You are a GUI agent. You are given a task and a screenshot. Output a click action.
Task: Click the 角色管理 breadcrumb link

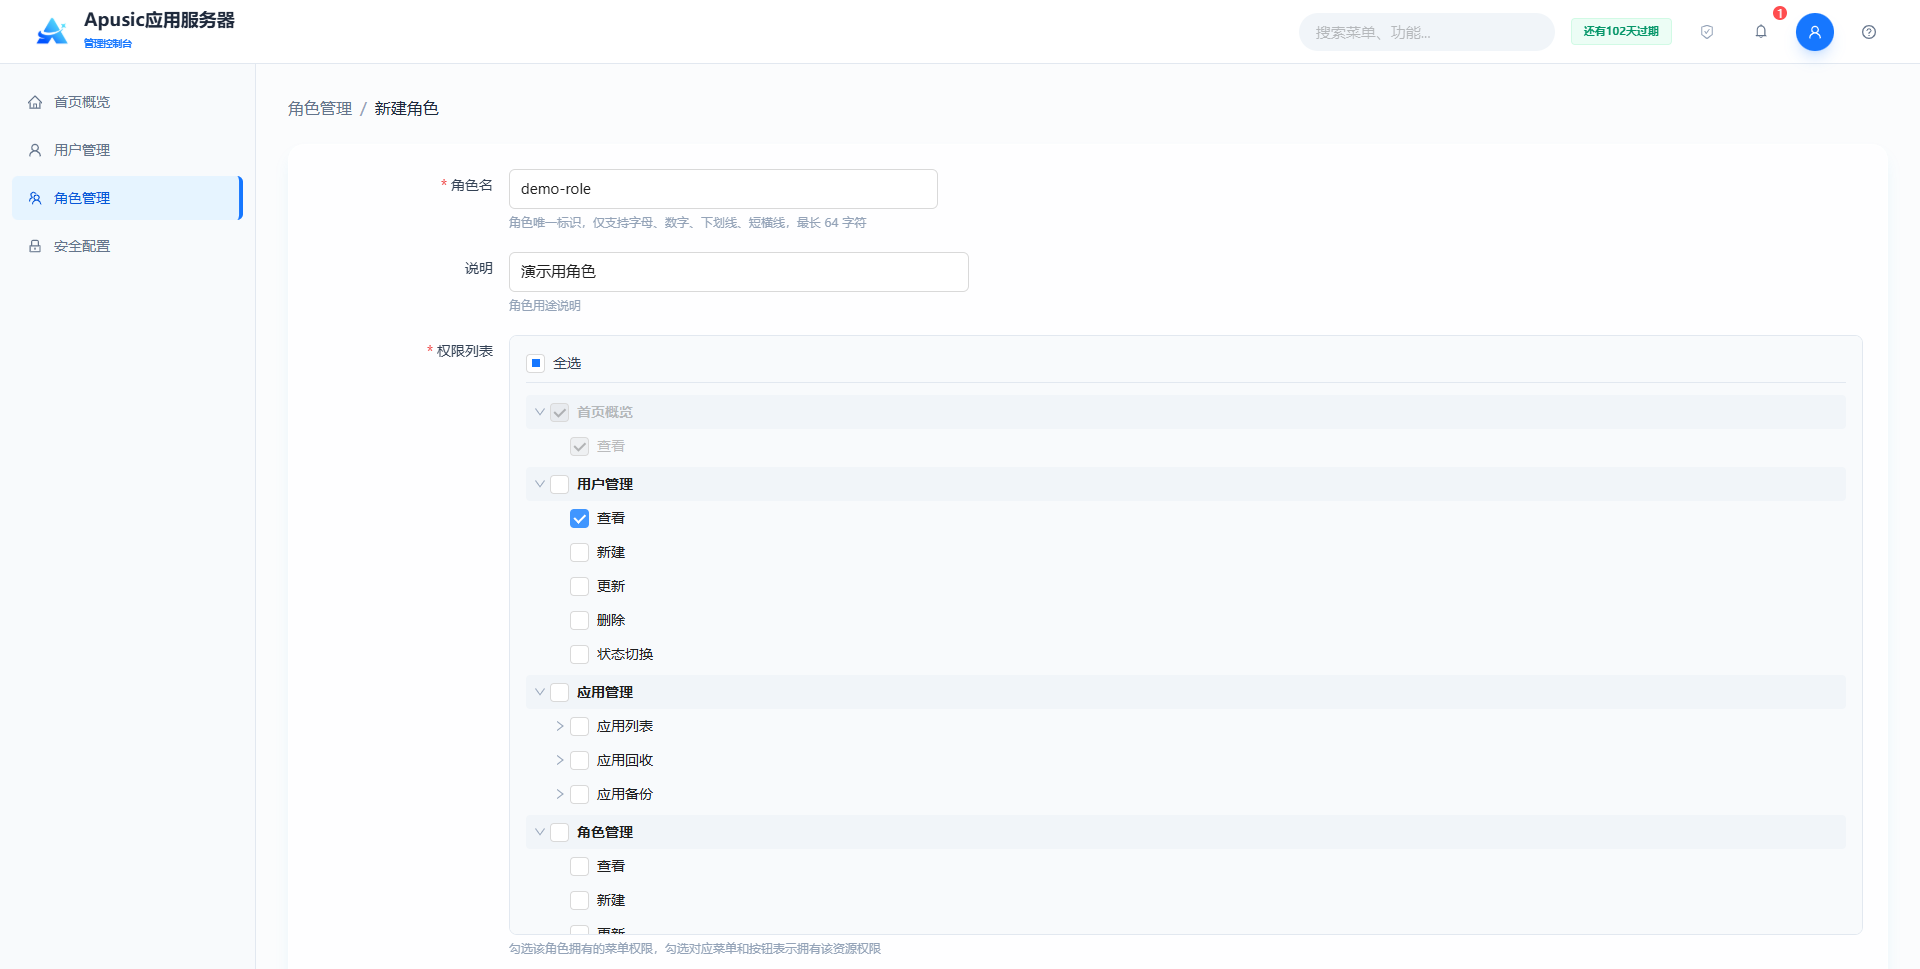320,108
